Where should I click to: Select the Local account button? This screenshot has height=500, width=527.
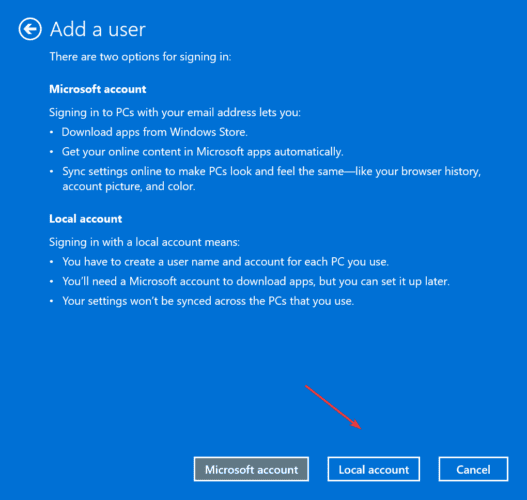tap(373, 469)
